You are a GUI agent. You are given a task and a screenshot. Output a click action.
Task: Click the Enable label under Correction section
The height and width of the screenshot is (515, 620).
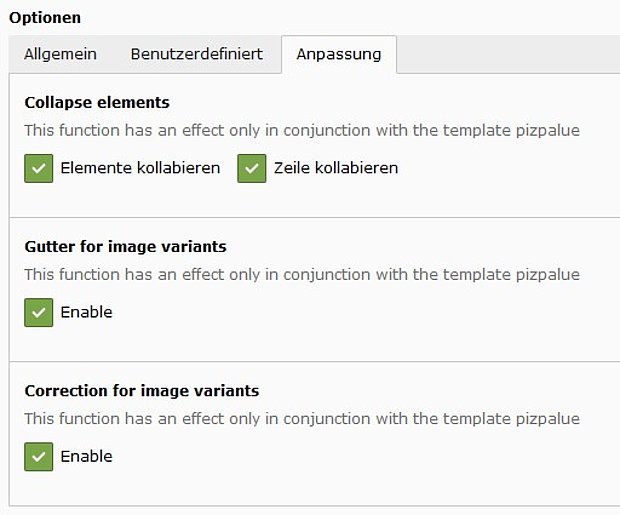point(86,456)
